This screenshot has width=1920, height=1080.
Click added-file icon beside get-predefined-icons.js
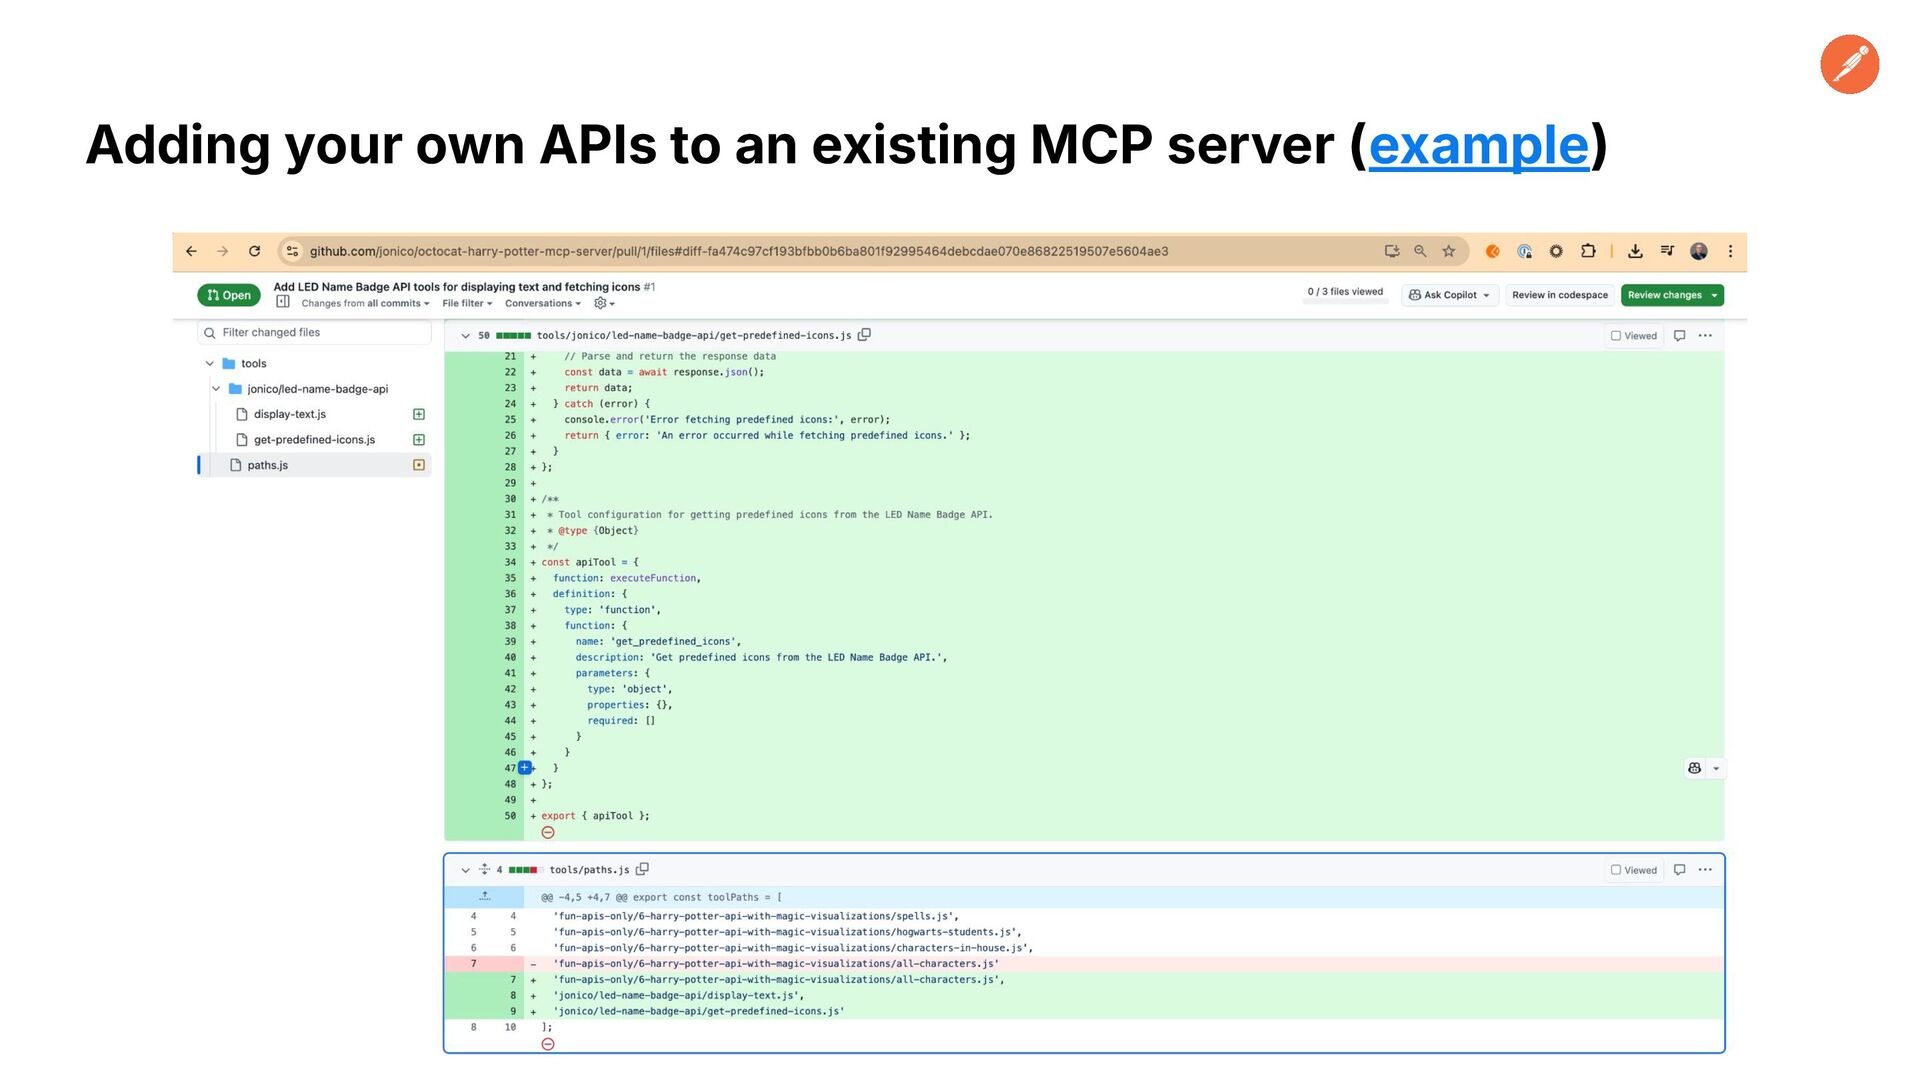pos(419,440)
